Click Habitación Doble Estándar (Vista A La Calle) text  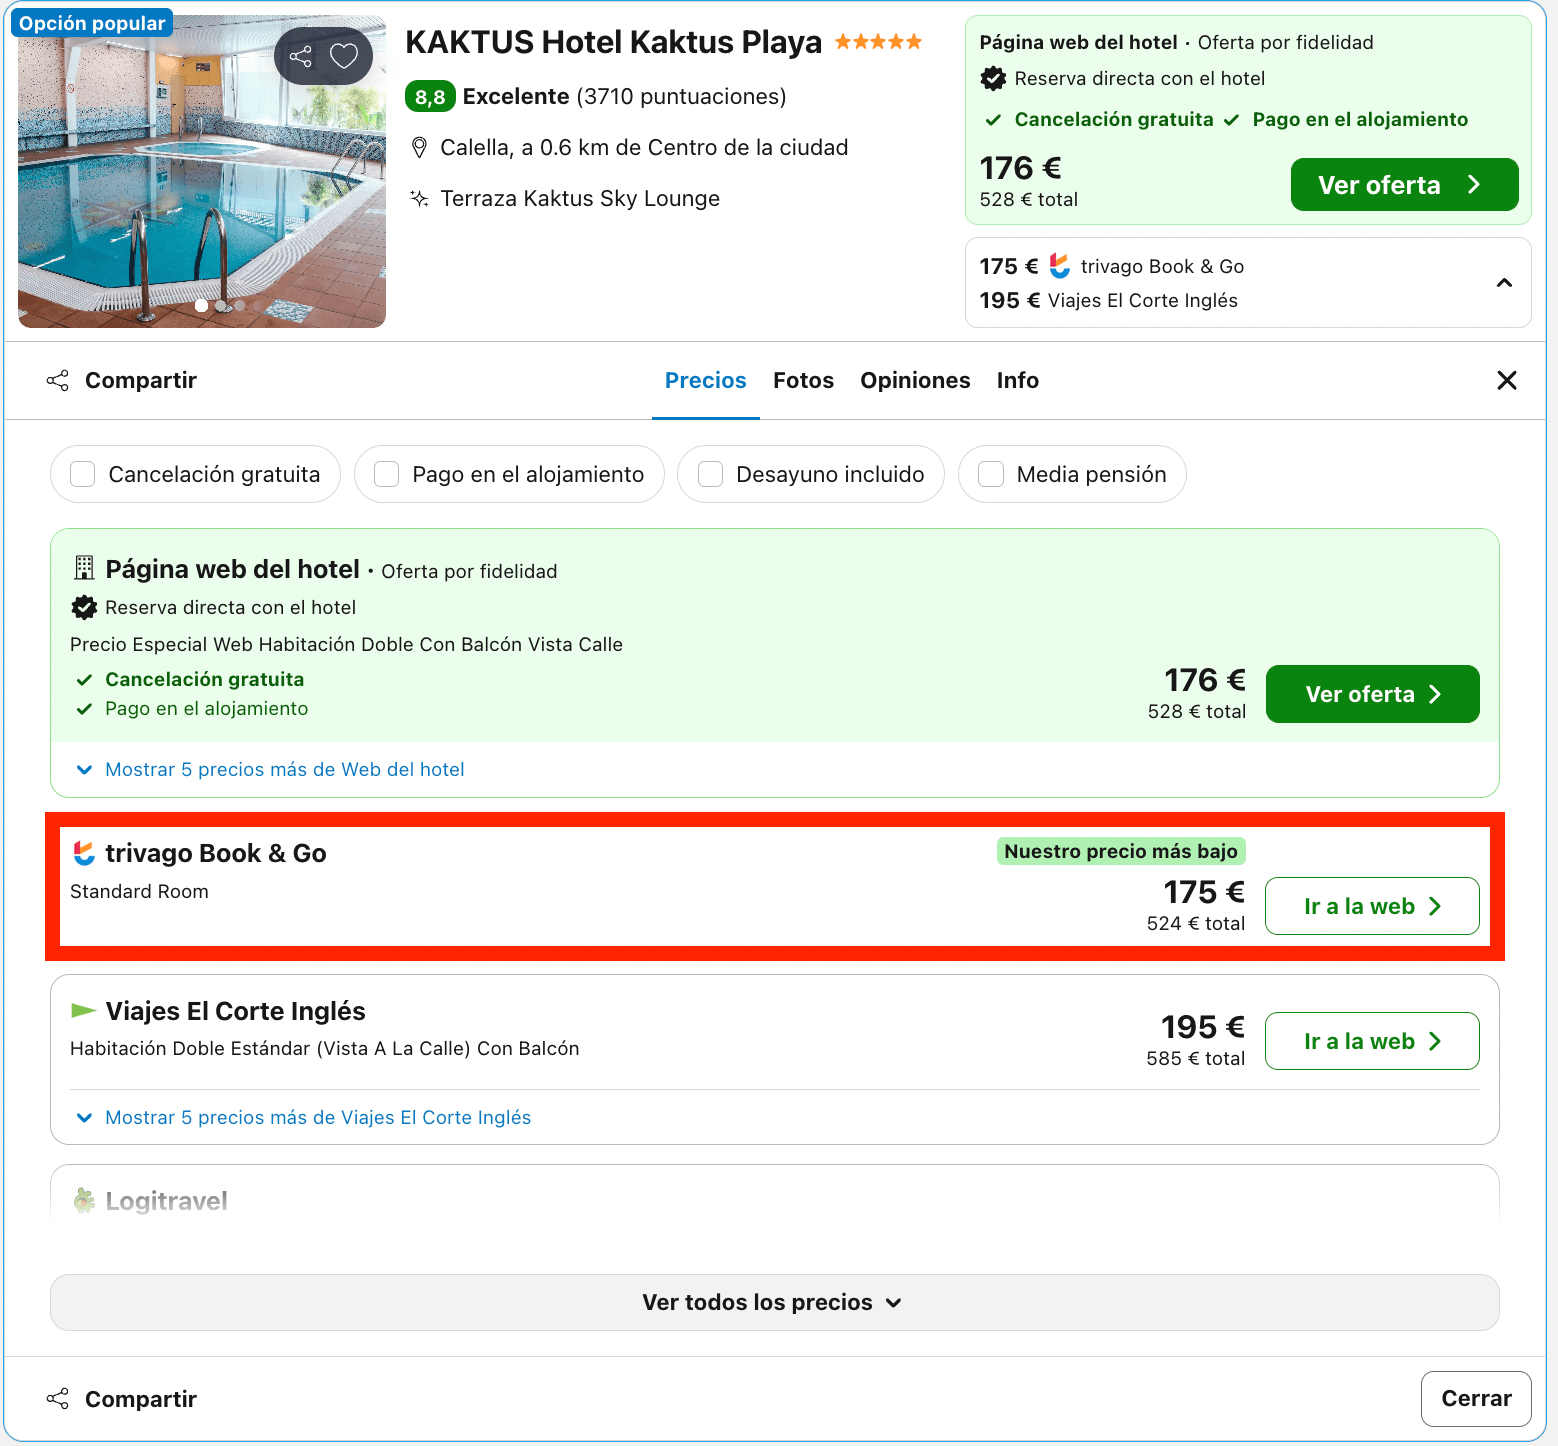324,1048
